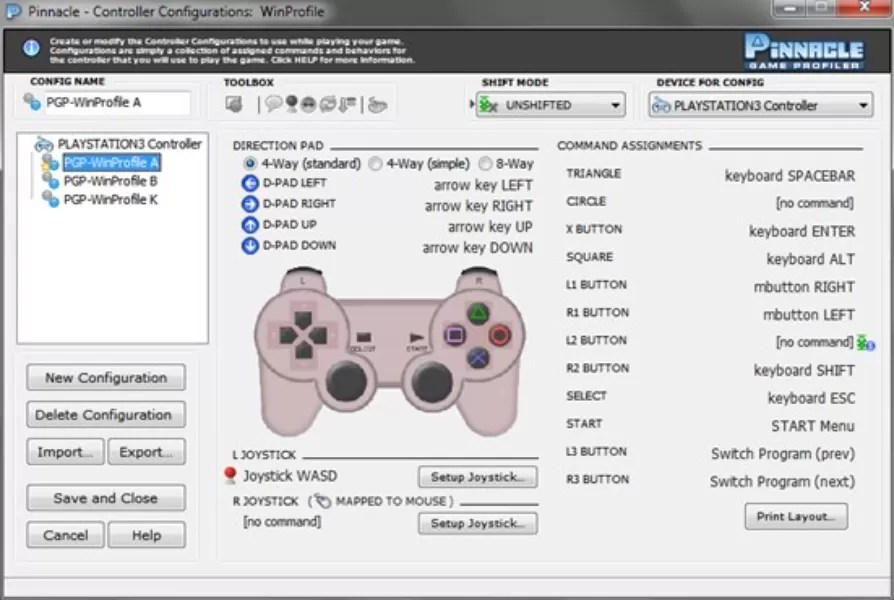Screen dimensions: 894x600
Task: Click the blue X button on the controller image
Action: [x=478, y=358]
